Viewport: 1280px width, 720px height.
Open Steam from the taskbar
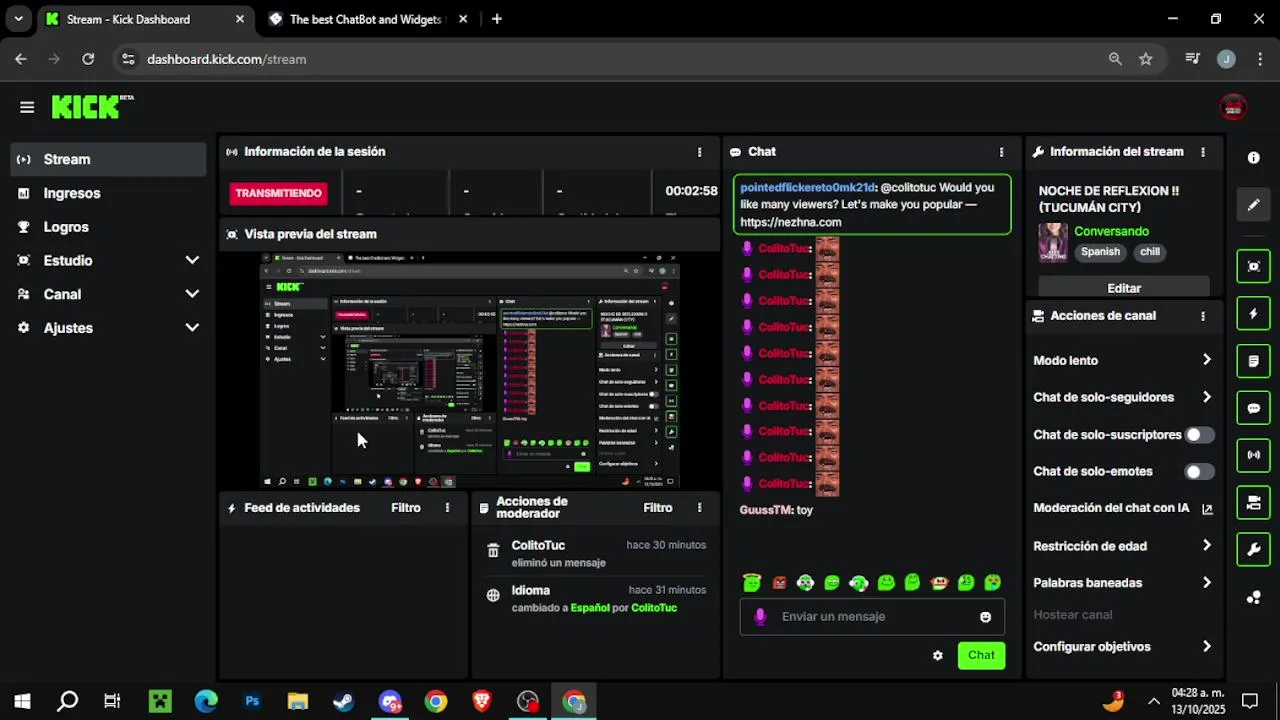[343, 701]
